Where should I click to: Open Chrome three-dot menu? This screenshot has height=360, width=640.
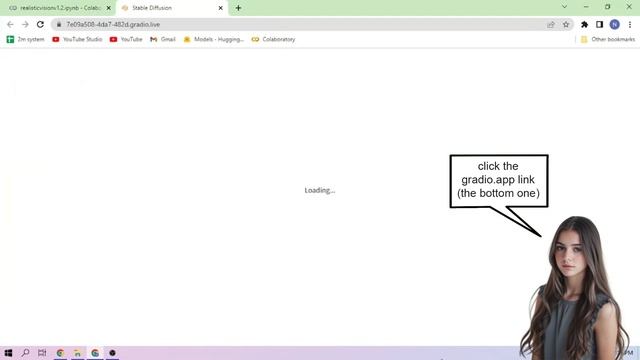coord(630,24)
